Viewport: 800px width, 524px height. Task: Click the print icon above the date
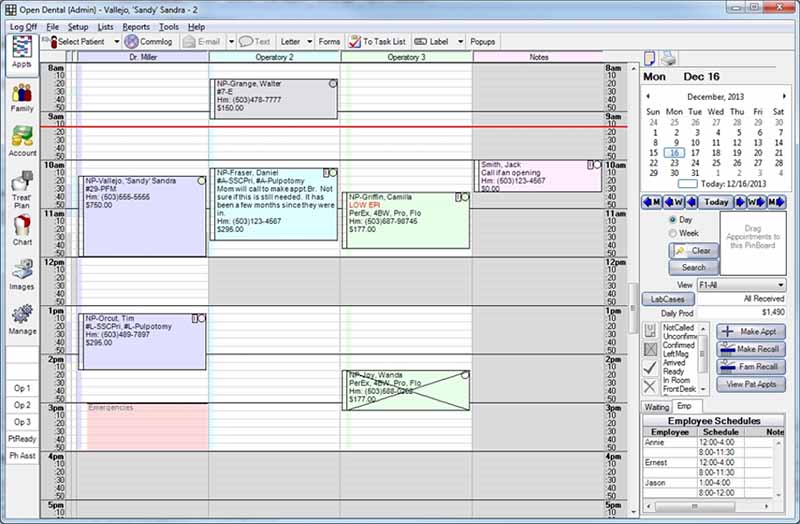[668, 58]
